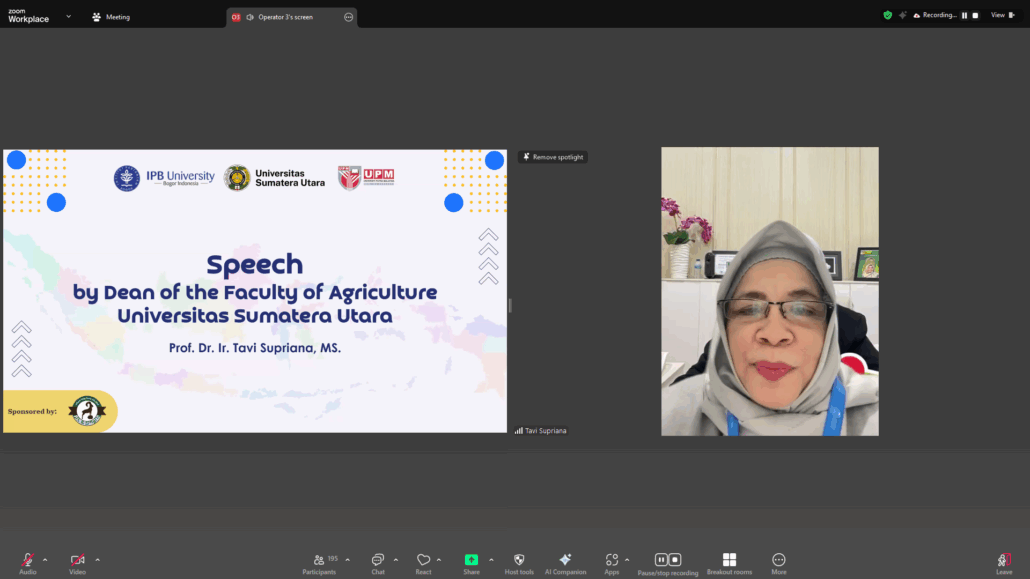1030x579 pixels.
Task: Open Operator 3's screen share options
Action: (x=349, y=17)
